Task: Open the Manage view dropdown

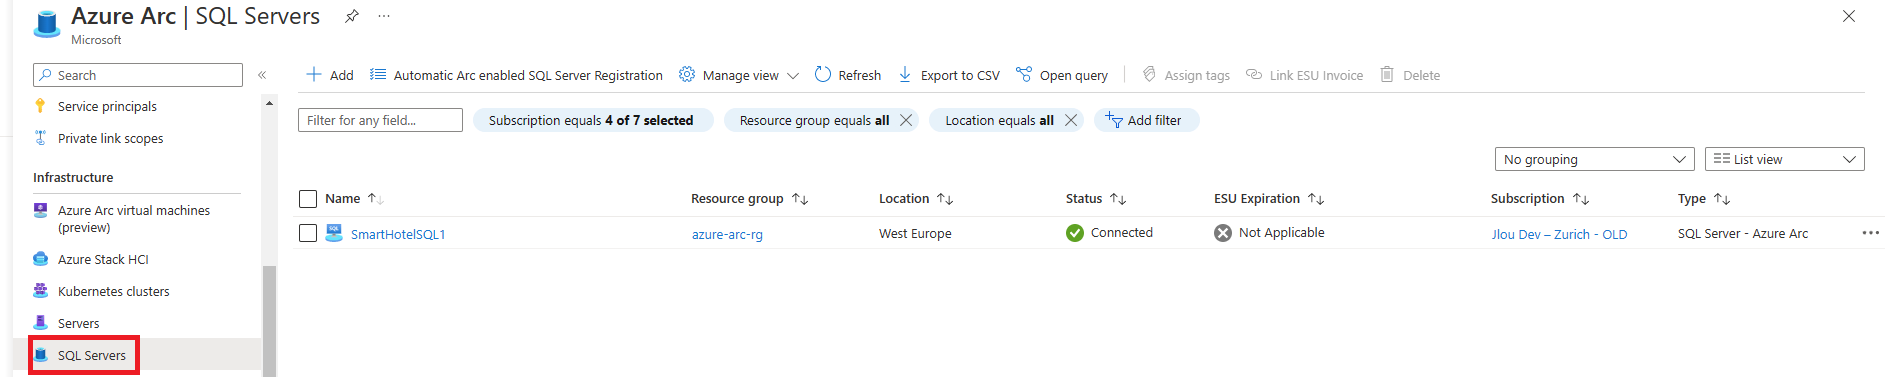Action: [x=739, y=75]
